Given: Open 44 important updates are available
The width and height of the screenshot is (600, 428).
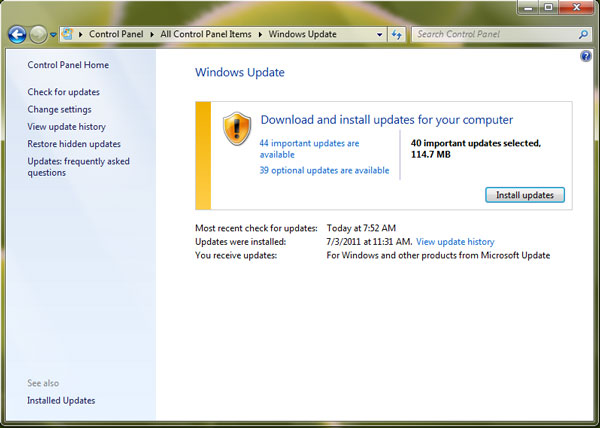Looking at the screenshot, I should point(309,149).
